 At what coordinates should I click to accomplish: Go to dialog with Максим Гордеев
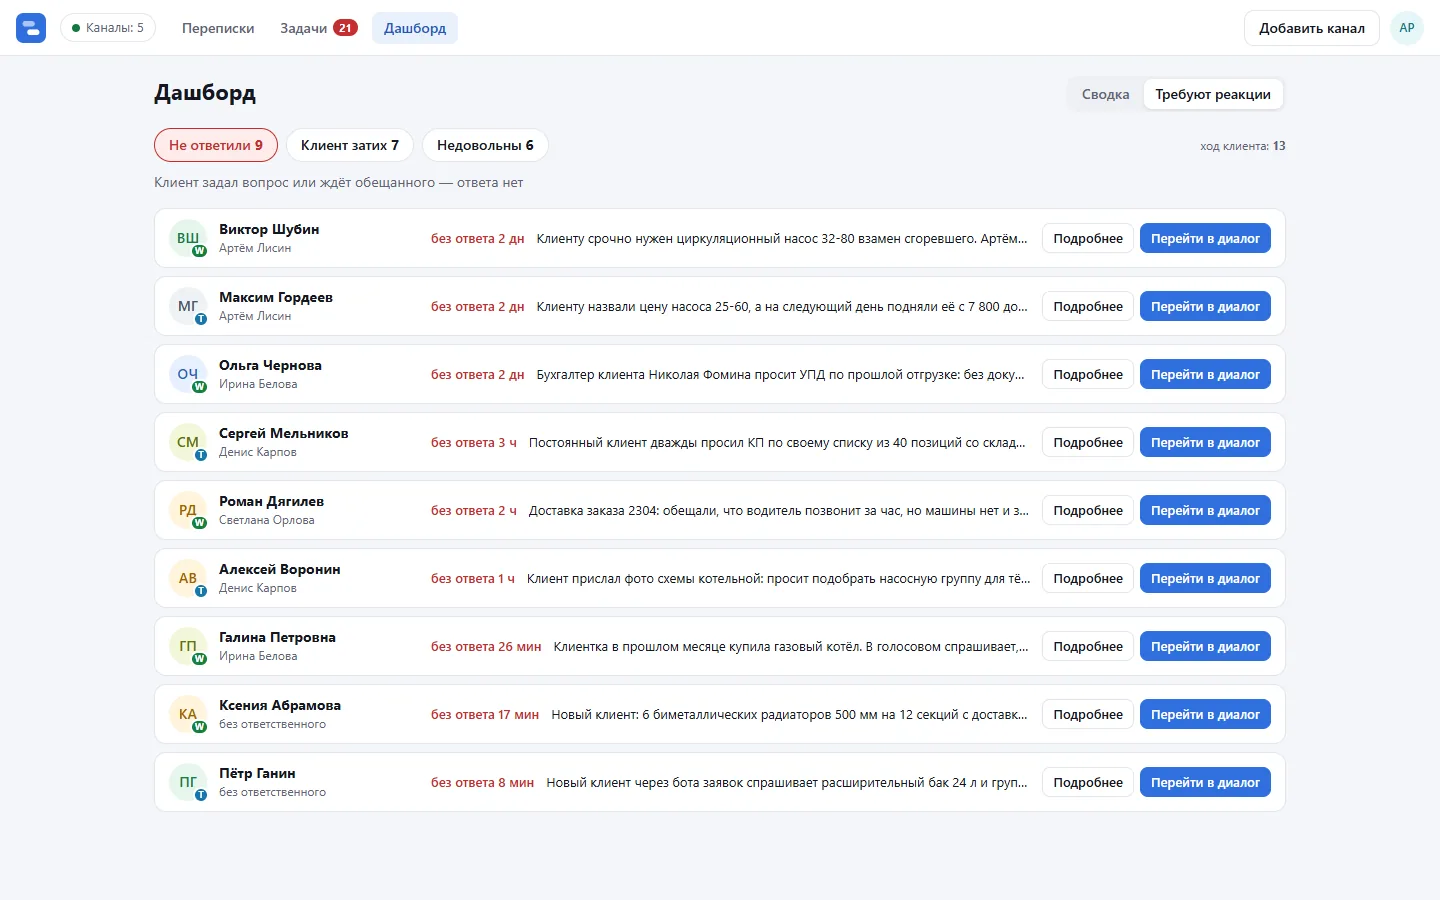click(x=1205, y=306)
